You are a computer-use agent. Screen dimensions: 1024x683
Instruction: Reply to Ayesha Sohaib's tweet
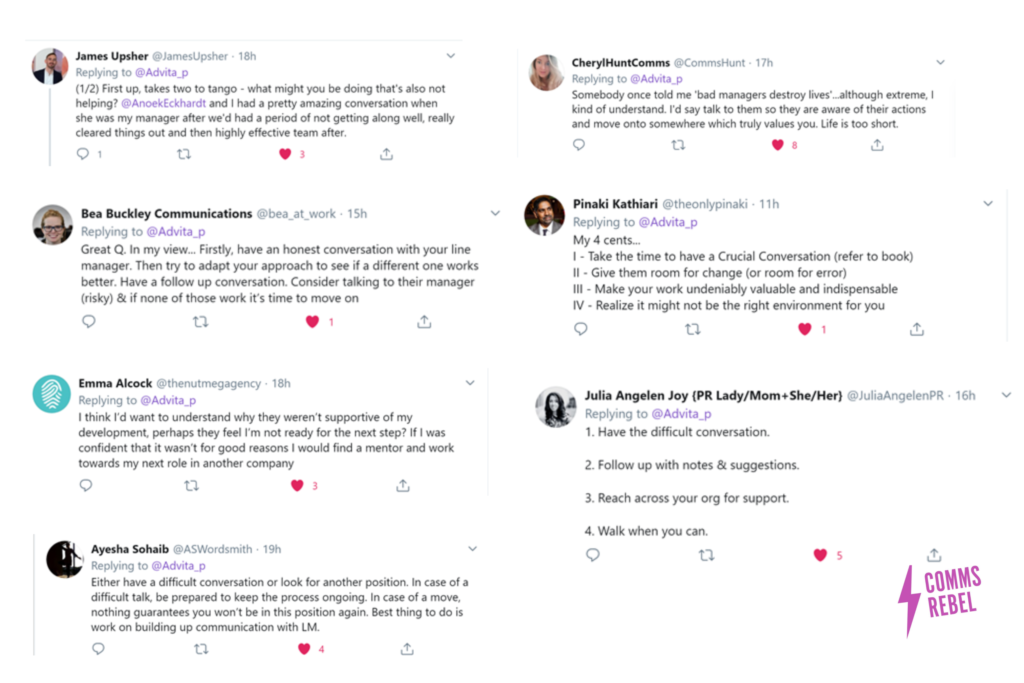99,648
